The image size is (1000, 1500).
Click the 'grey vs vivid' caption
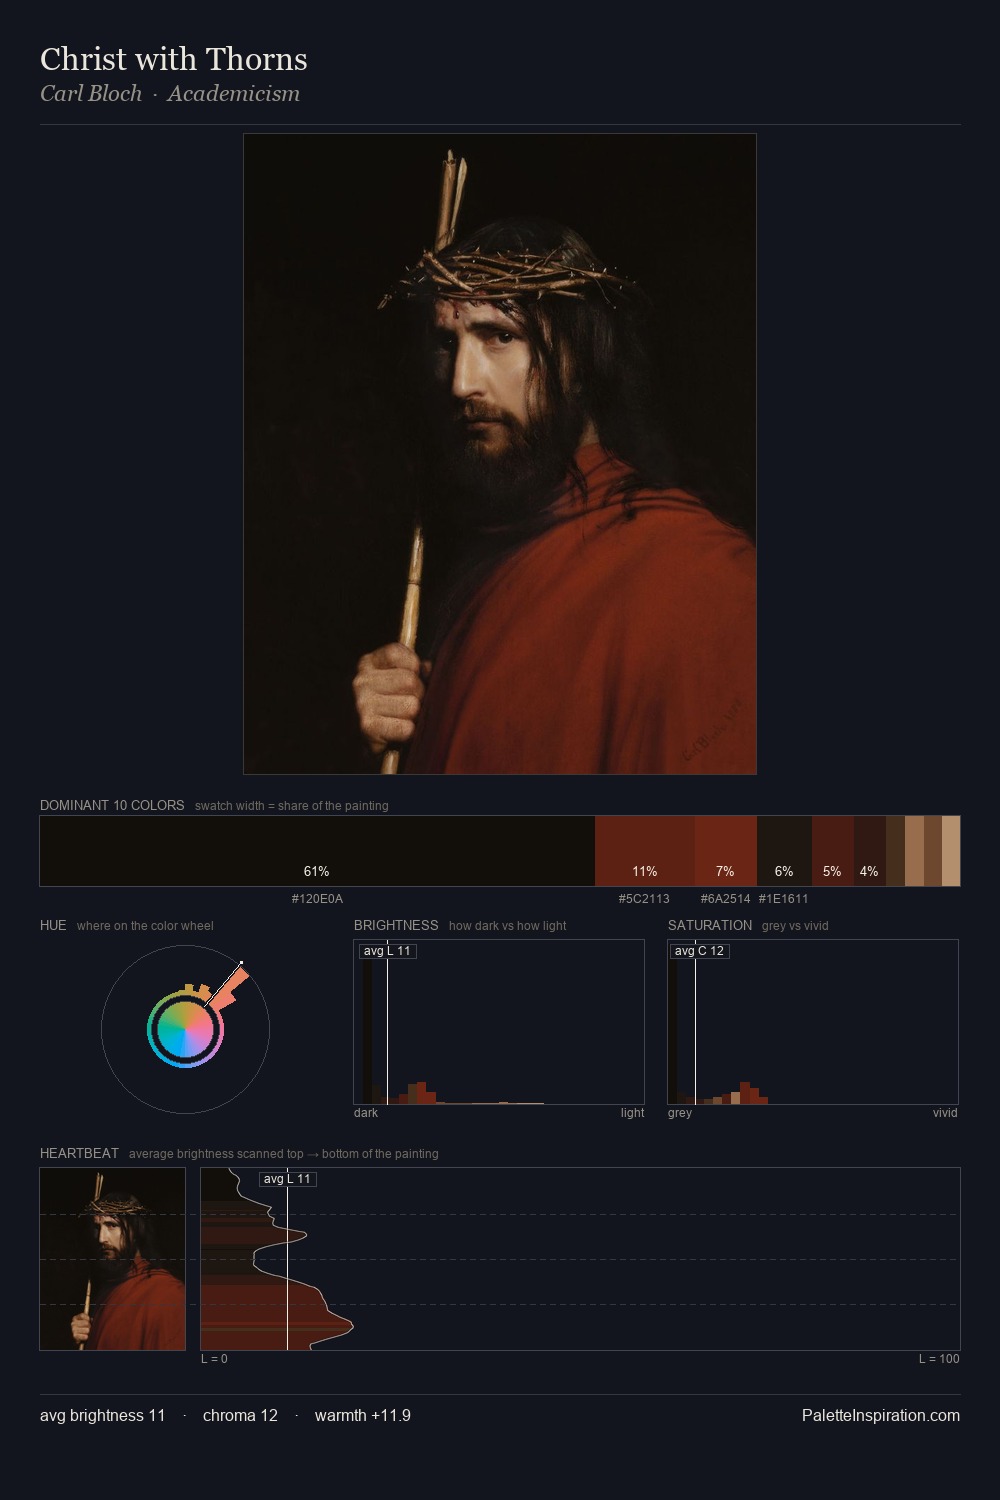[x=795, y=926]
